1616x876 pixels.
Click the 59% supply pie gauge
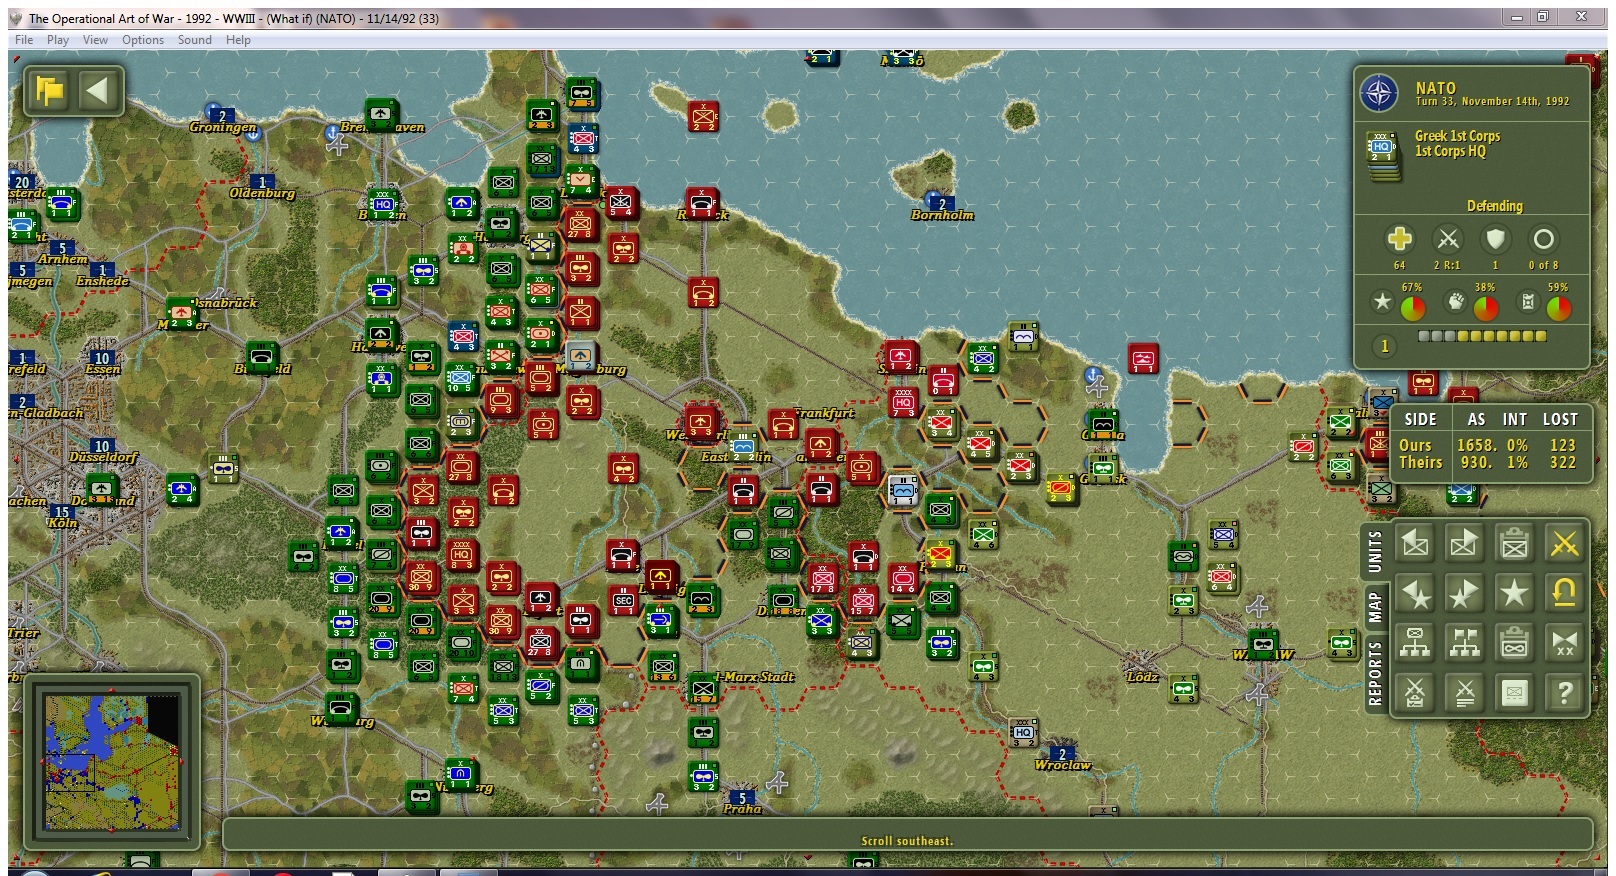click(x=1558, y=308)
